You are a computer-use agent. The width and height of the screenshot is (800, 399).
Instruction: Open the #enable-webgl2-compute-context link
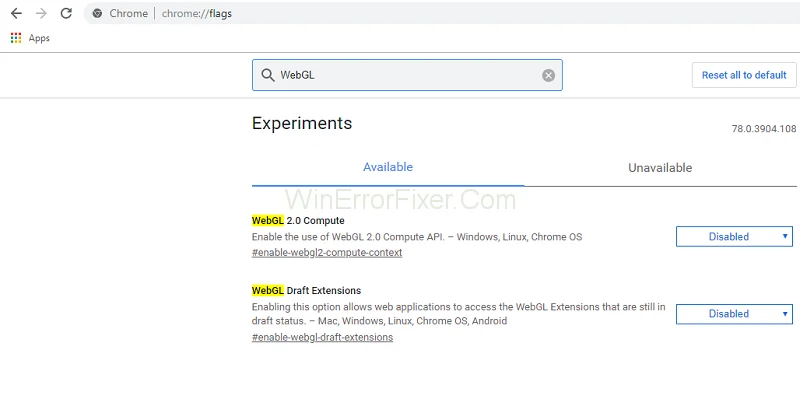(327, 253)
